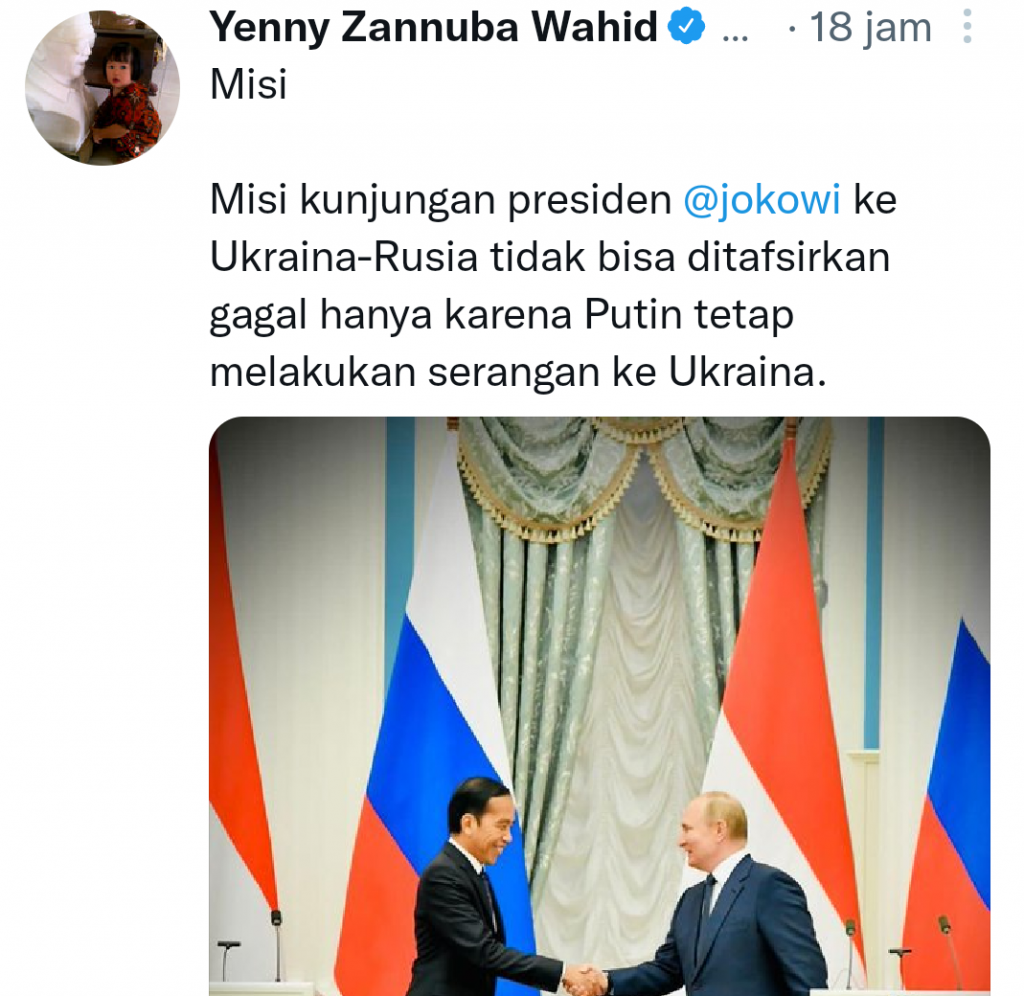This screenshot has width=1024, height=996.
Task: Click the word "ditafsirkan" in the tweet
Action: (x=787, y=258)
